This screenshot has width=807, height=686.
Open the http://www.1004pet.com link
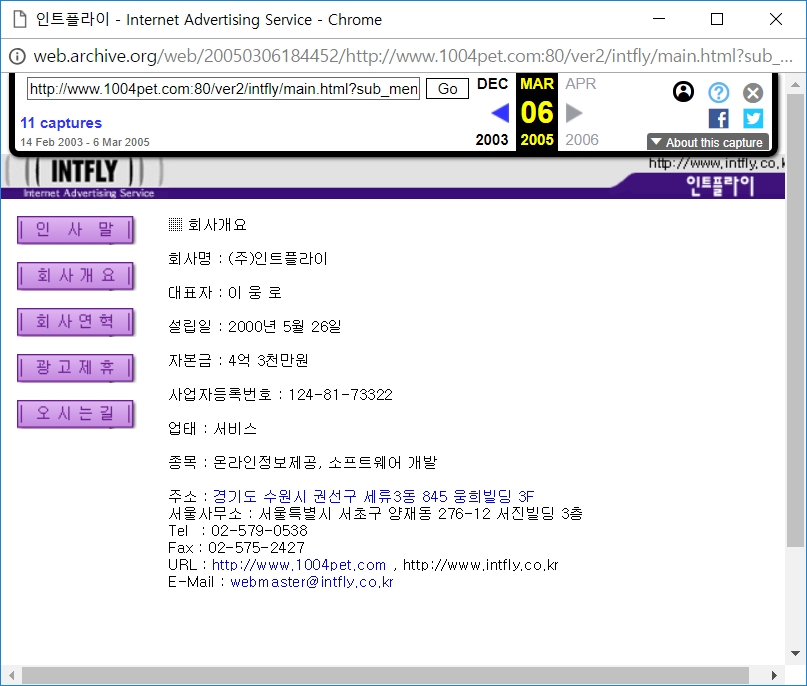pyautogui.click(x=299, y=565)
